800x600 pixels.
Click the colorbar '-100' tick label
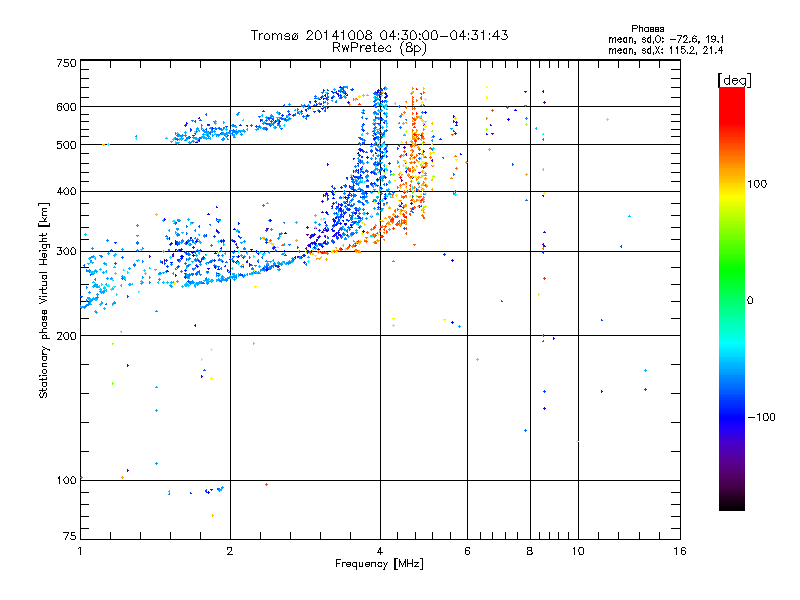coord(761,417)
